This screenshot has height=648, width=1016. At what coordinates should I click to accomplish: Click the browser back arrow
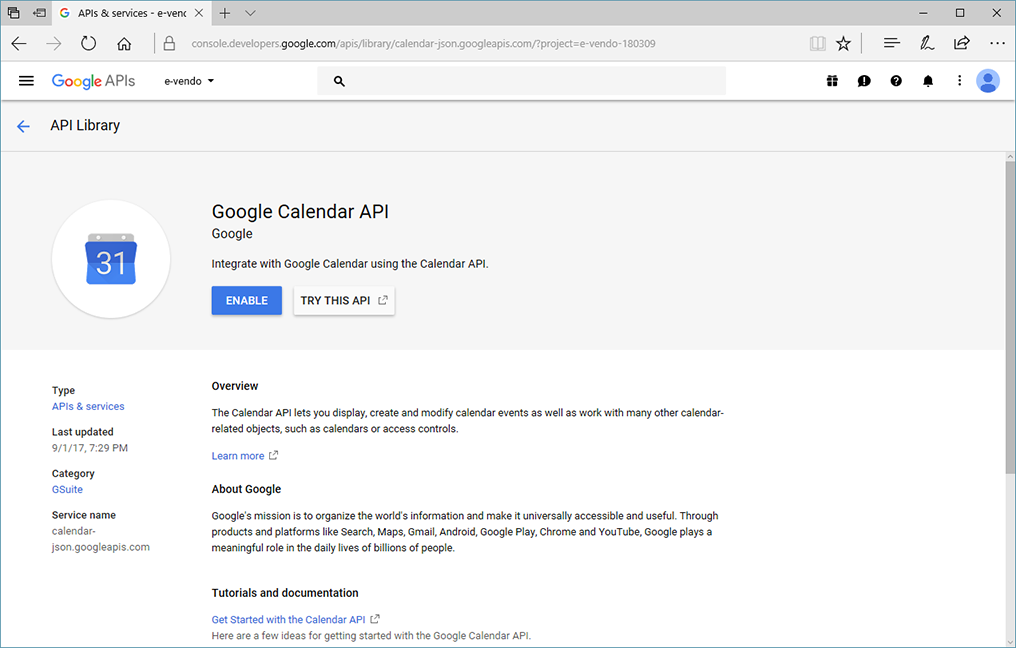(x=19, y=43)
